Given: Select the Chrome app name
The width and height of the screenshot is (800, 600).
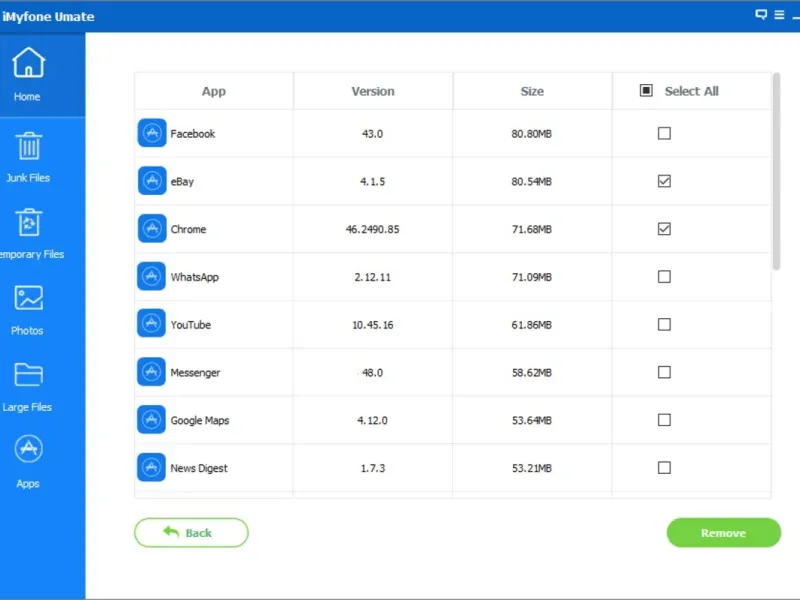Looking at the screenshot, I should pyautogui.click(x=188, y=229).
